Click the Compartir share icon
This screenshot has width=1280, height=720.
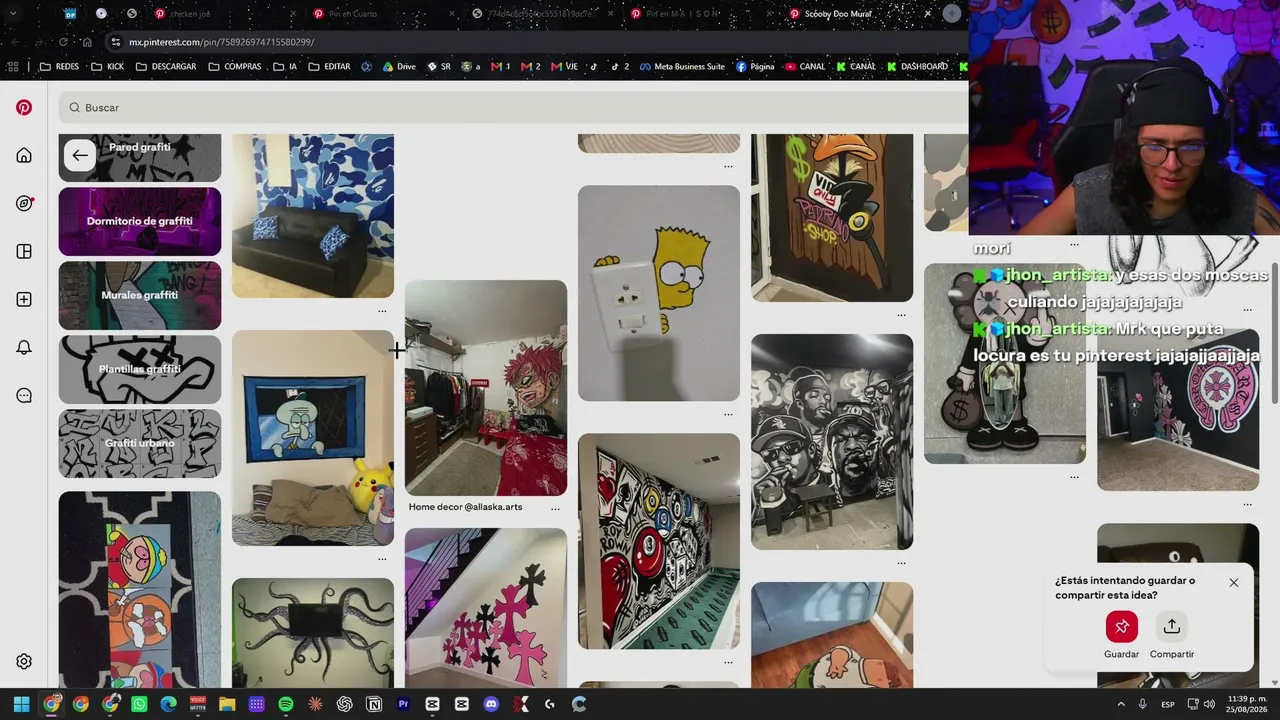tap(1172, 627)
